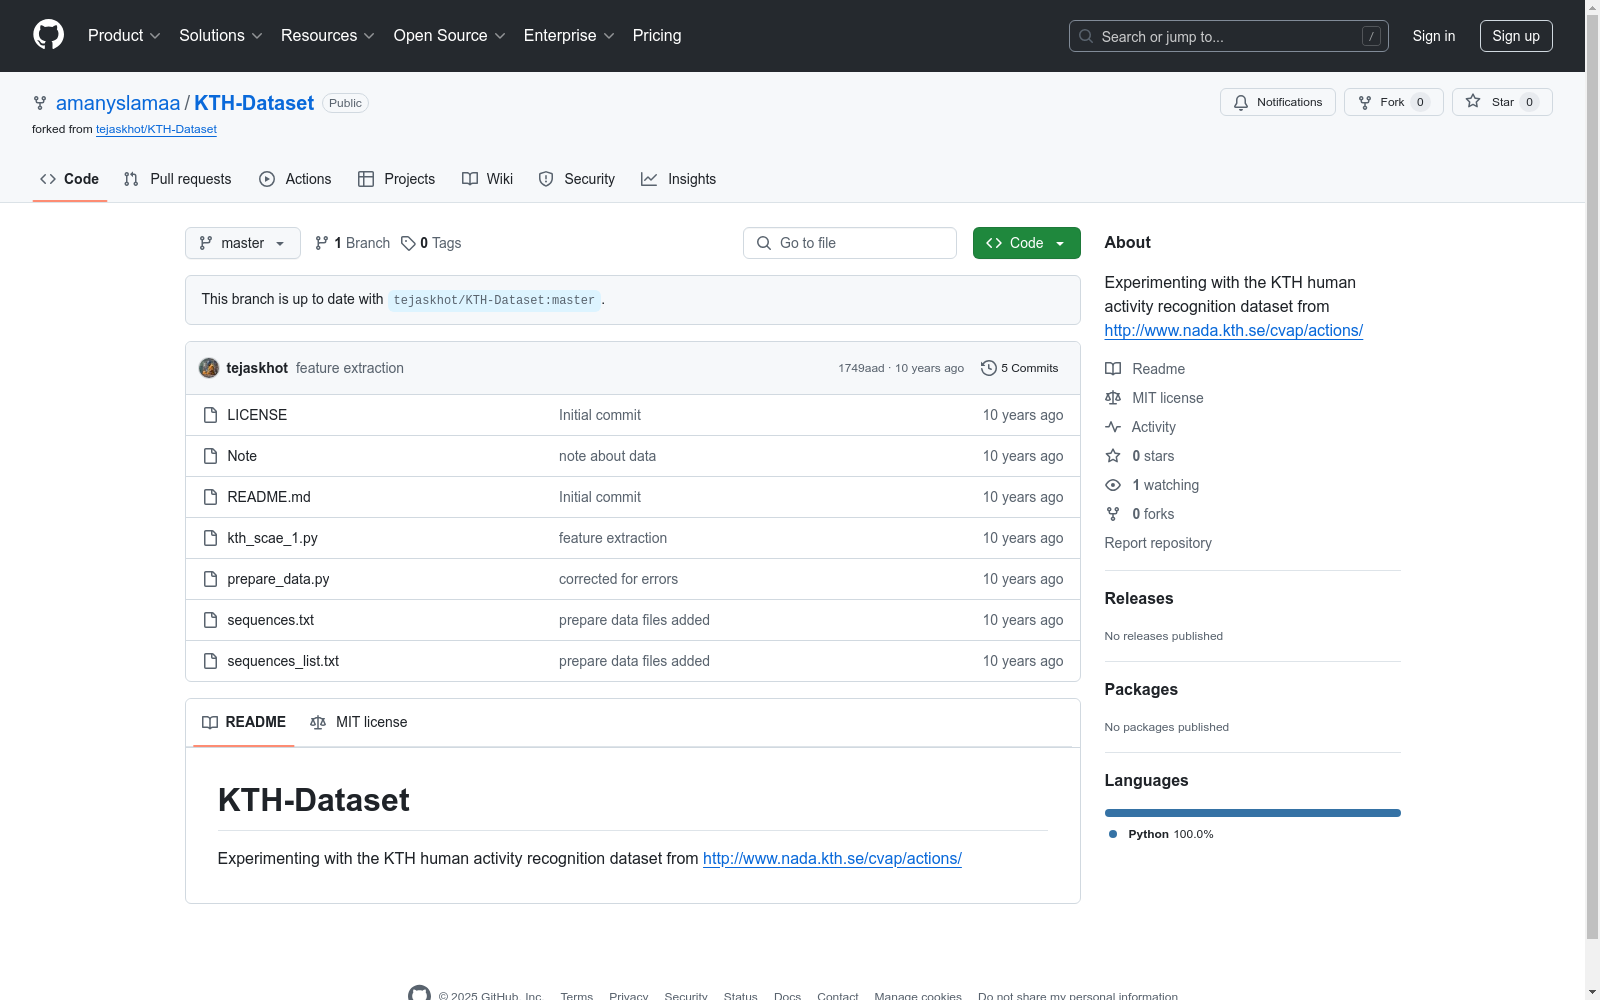The width and height of the screenshot is (1600, 1000).
Task: Open the tejaskhot commit author link
Action: click(x=257, y=368)
